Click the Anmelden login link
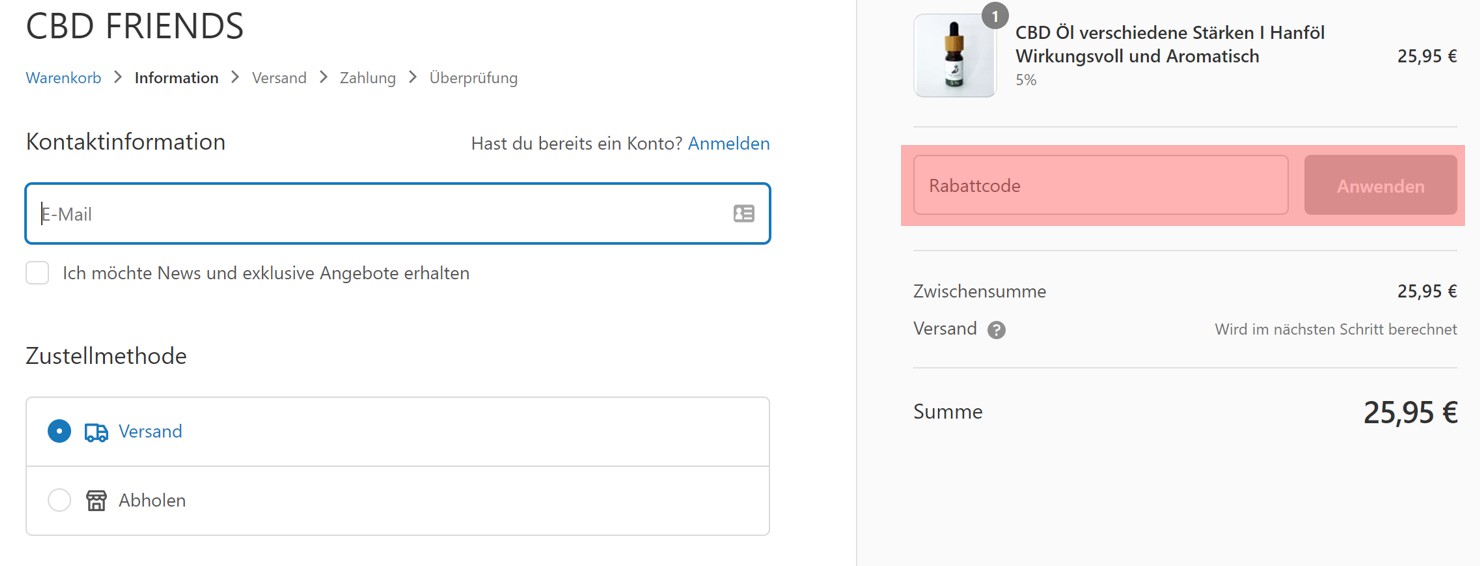Screen dimensions: 1480x566 click(728, 143)
